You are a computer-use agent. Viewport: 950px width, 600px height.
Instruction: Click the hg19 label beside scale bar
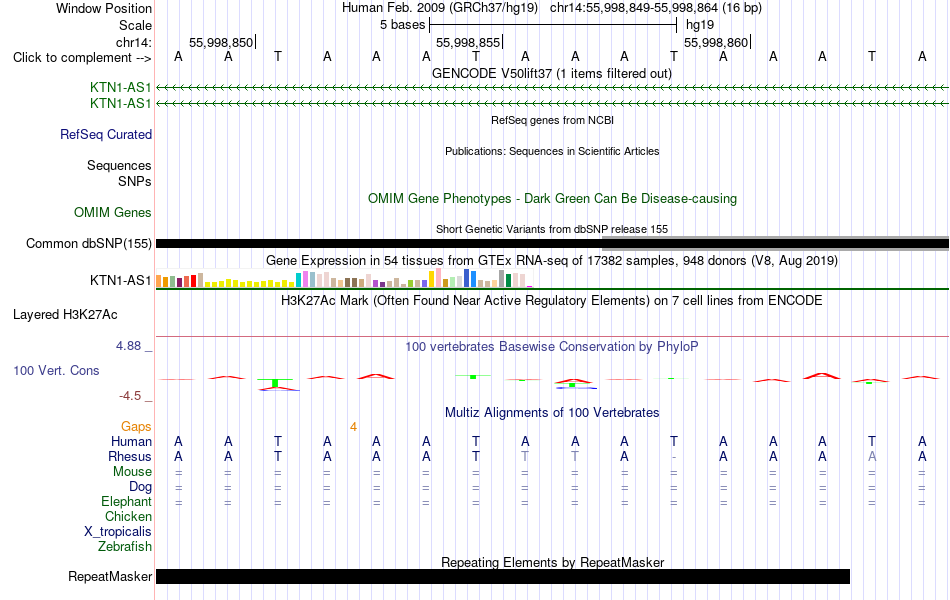click(x=700, y=25)
